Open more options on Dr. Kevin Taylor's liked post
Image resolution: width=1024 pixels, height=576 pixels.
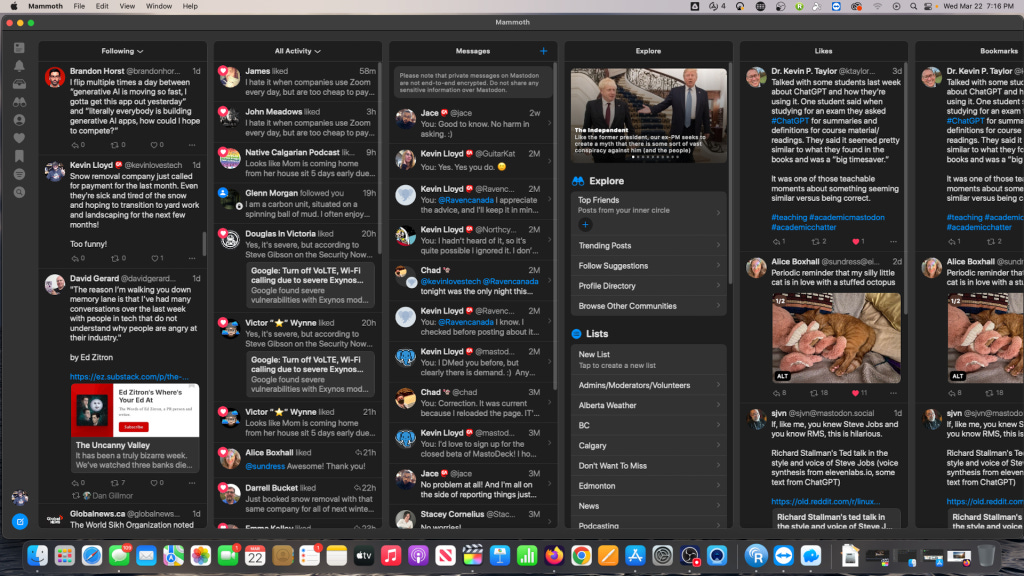coord(893,242)
